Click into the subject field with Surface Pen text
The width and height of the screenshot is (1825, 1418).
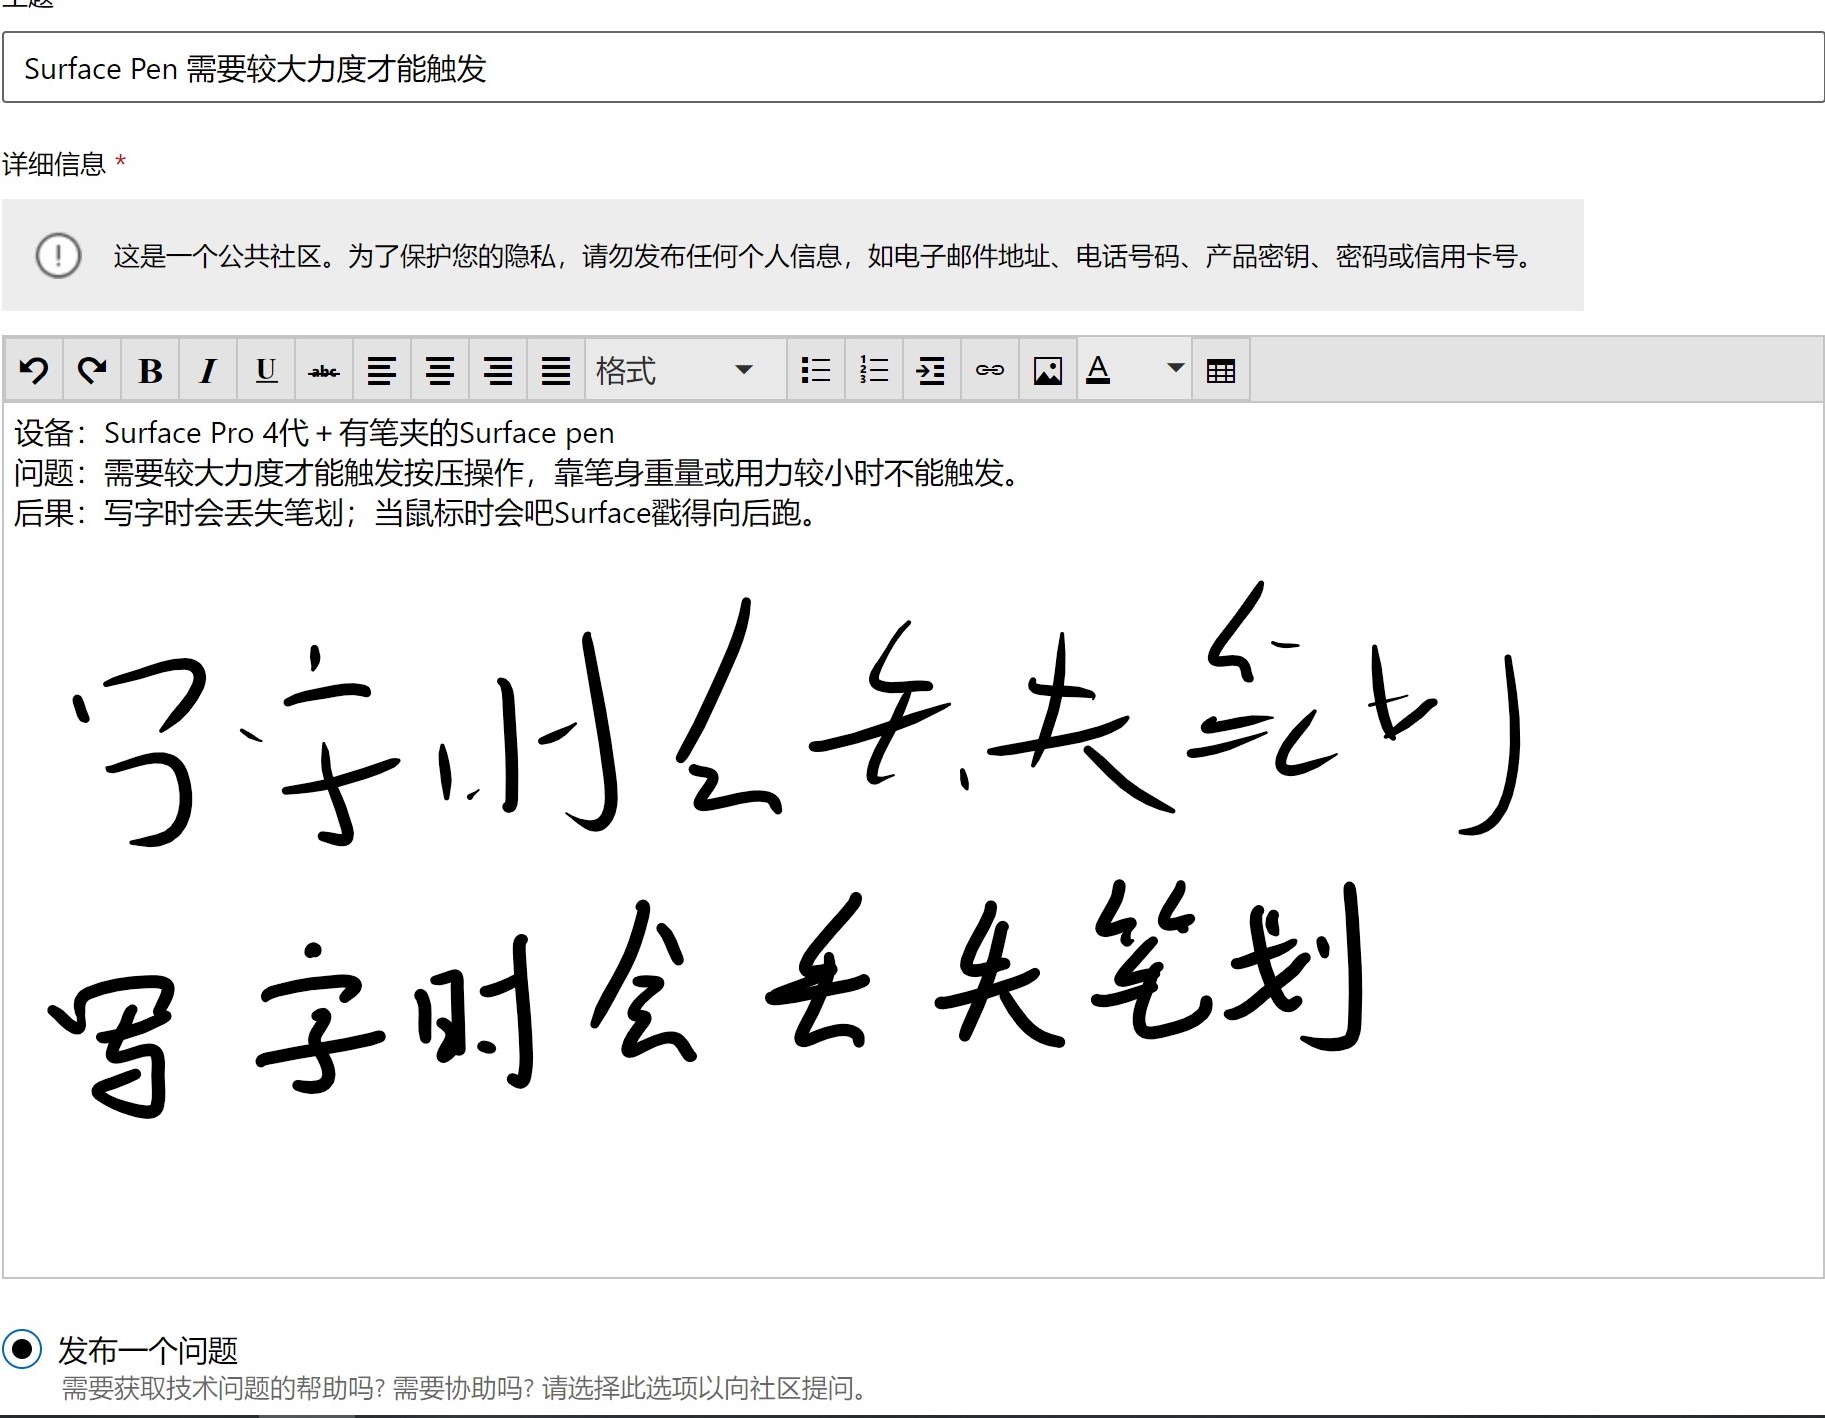coord(913,67)
